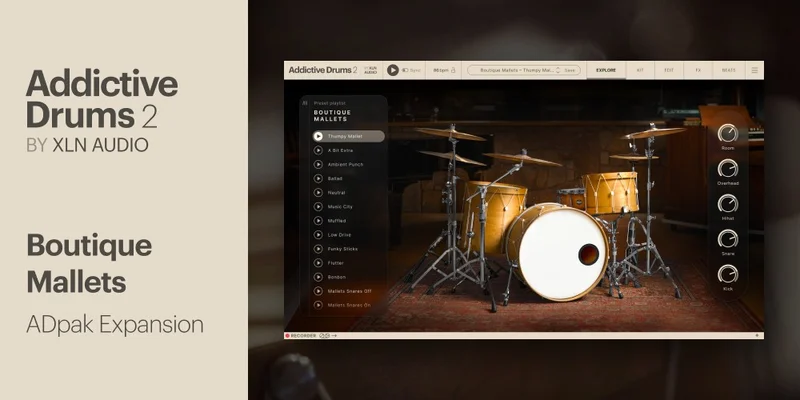The image size is (800, 400).
Task: Step presets with the up/down arrows
Action: [x=558, y=70]
